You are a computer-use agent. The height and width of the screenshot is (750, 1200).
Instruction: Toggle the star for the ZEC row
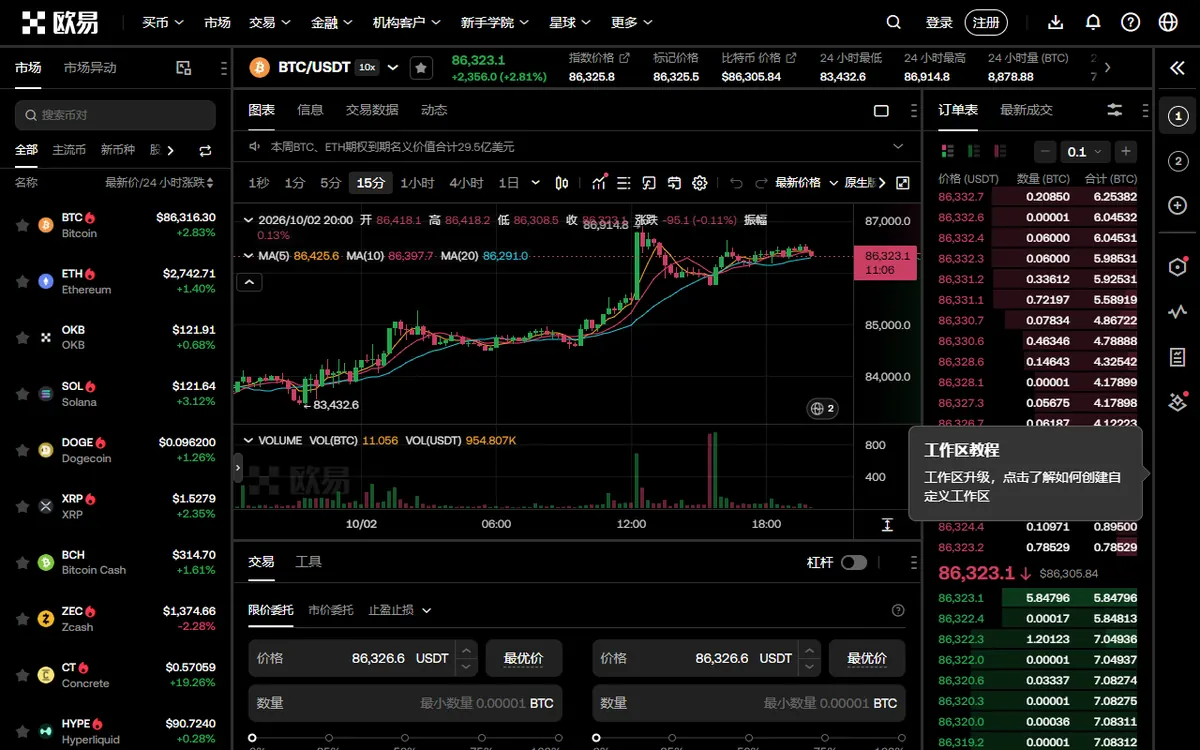tap(22, 619)
